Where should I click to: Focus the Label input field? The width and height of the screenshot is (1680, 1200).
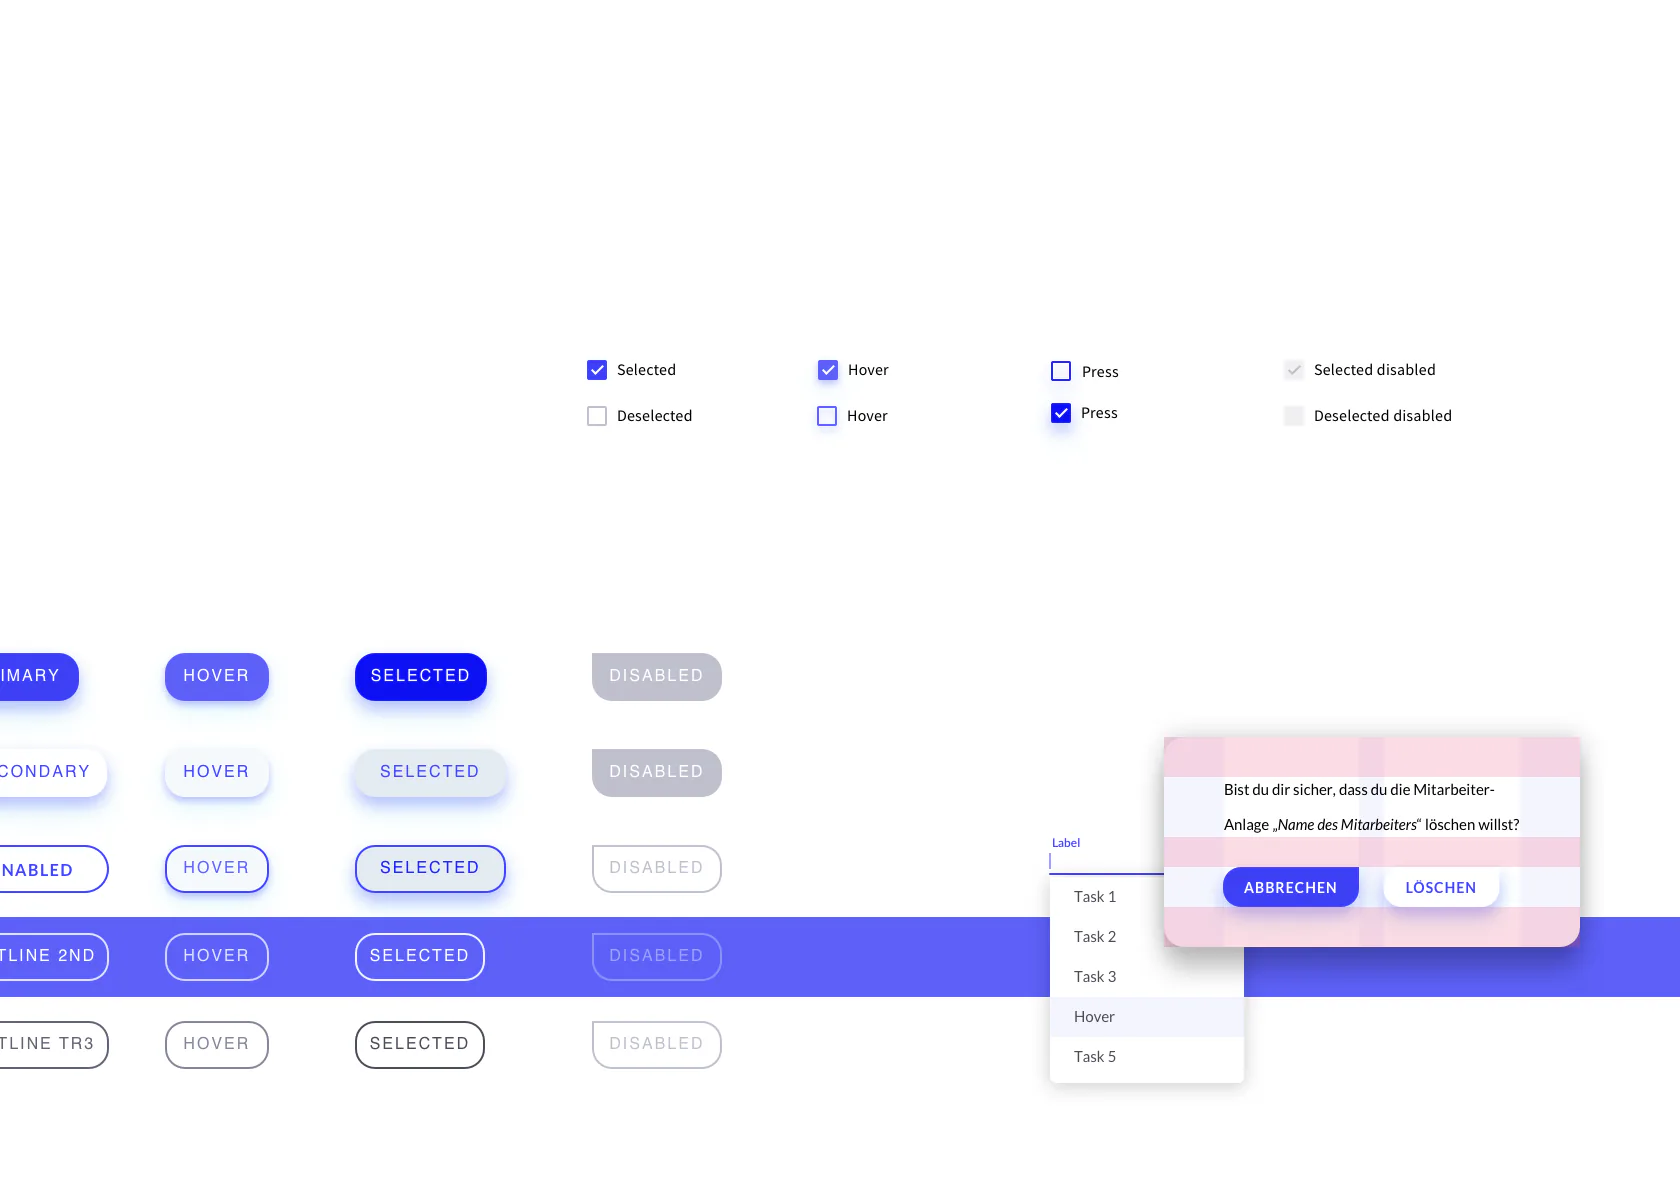1107,861
